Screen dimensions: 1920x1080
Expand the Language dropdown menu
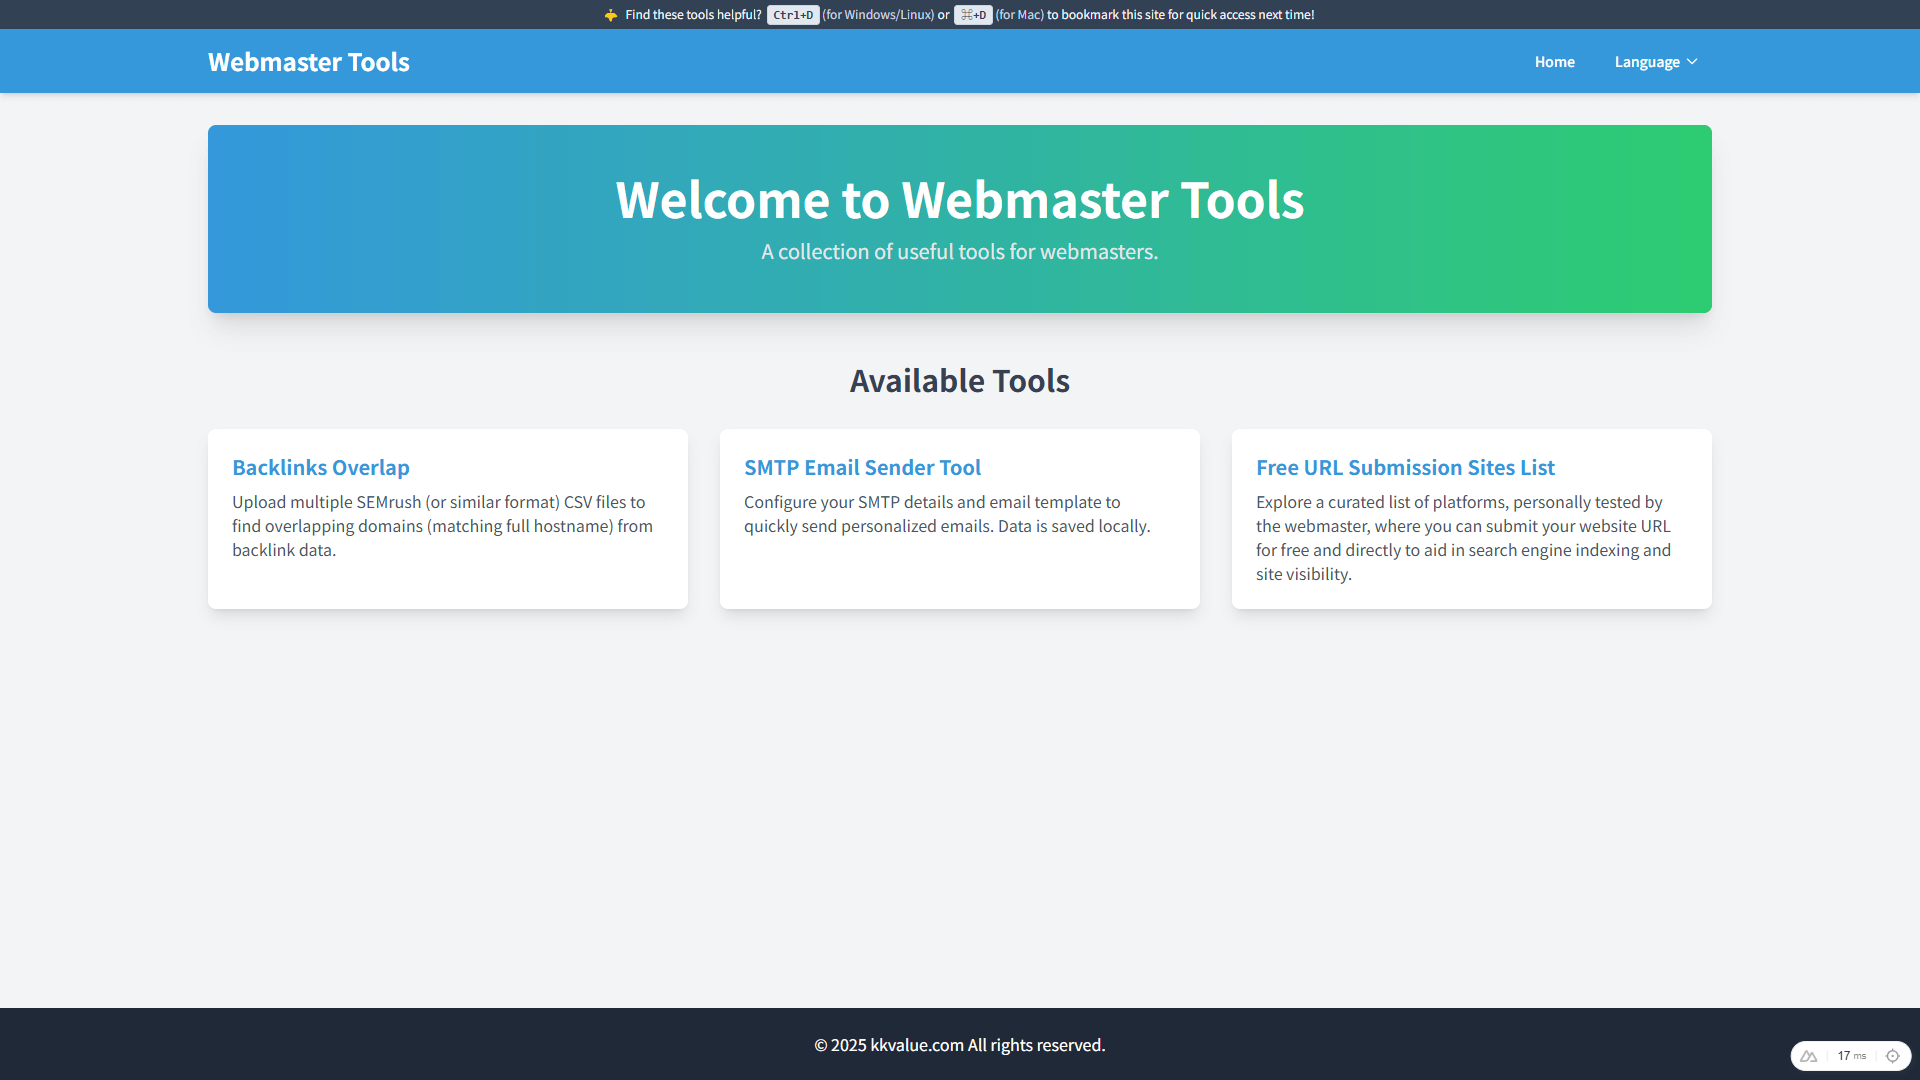pos(1647,62)
